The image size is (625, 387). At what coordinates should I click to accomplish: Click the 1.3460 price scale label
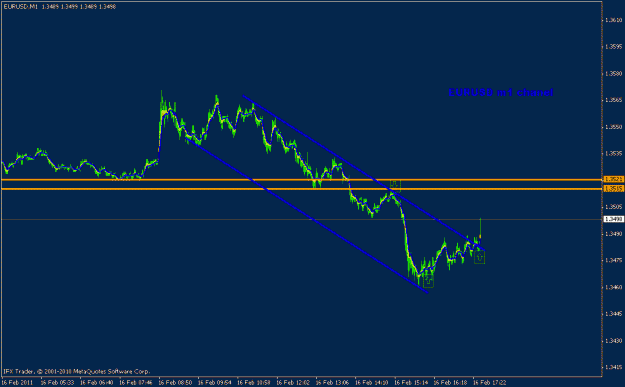[x=614, y=287]
